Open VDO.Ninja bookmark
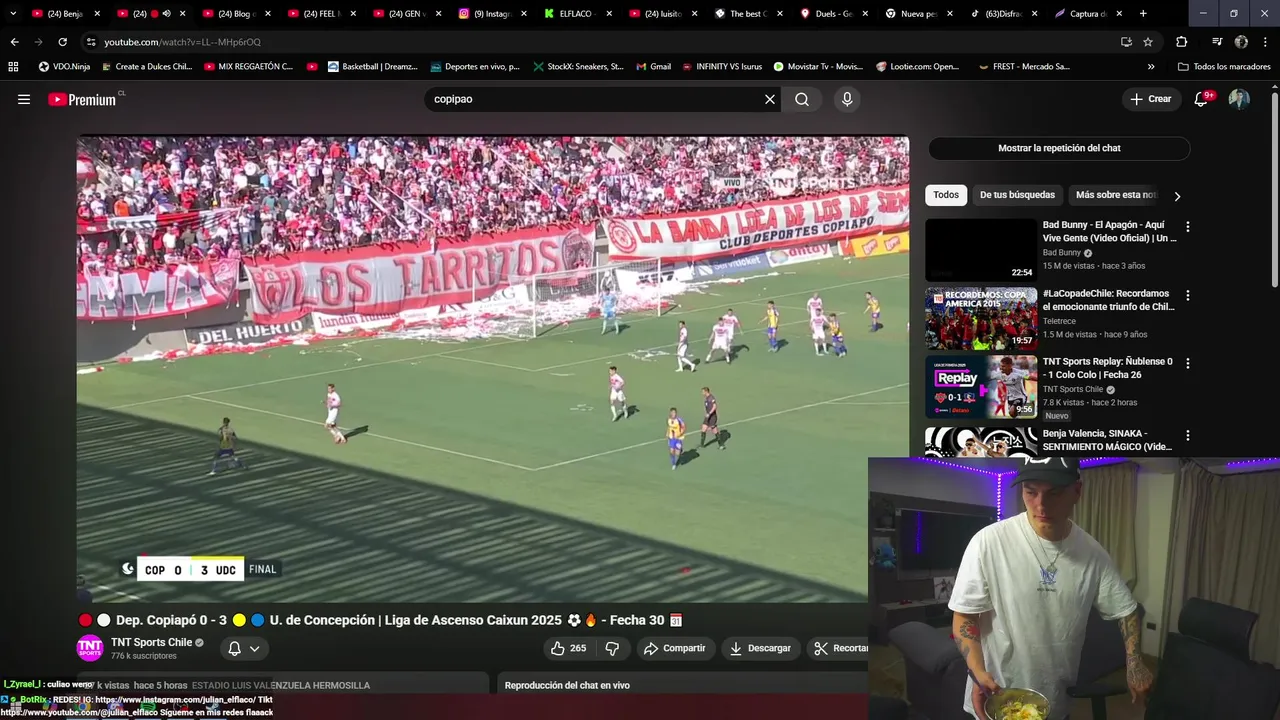Screen dimensions: 1280x720 click(x=64, y=67)
